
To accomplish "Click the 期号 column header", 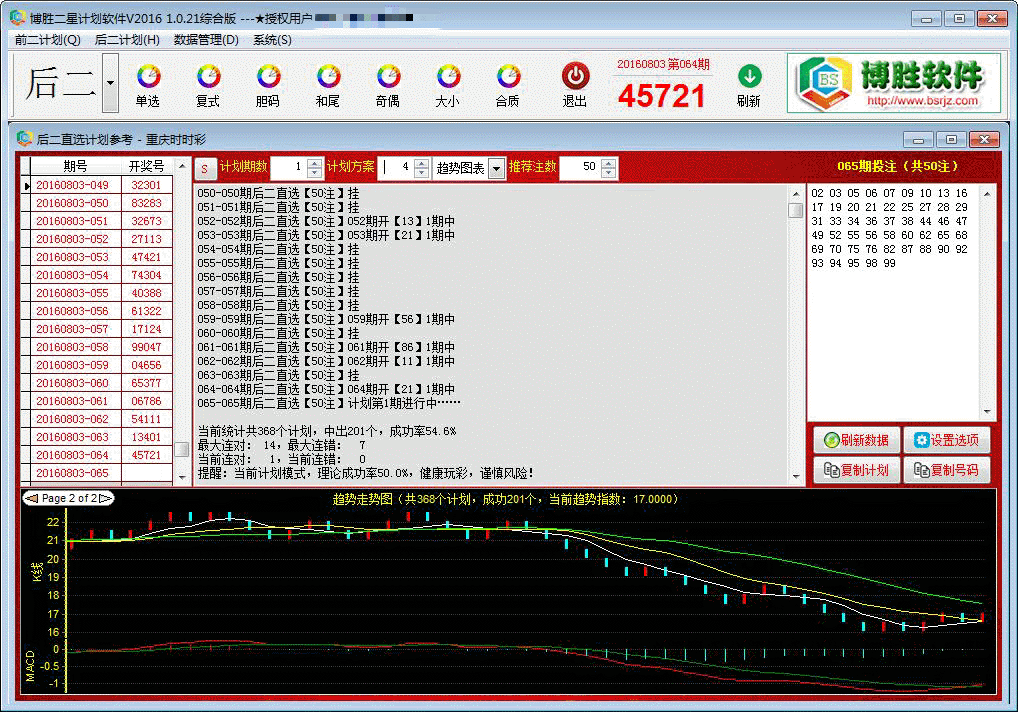I will (75, 166).
